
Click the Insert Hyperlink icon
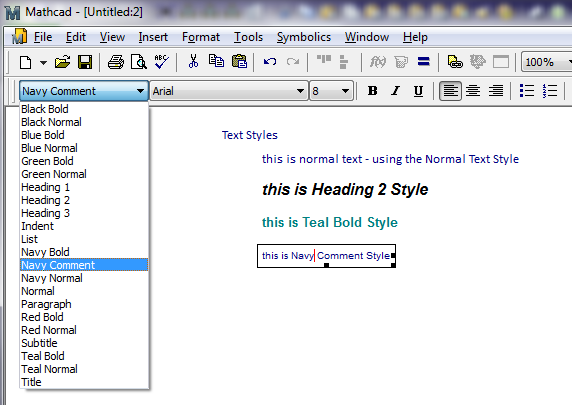pos(455,62)
